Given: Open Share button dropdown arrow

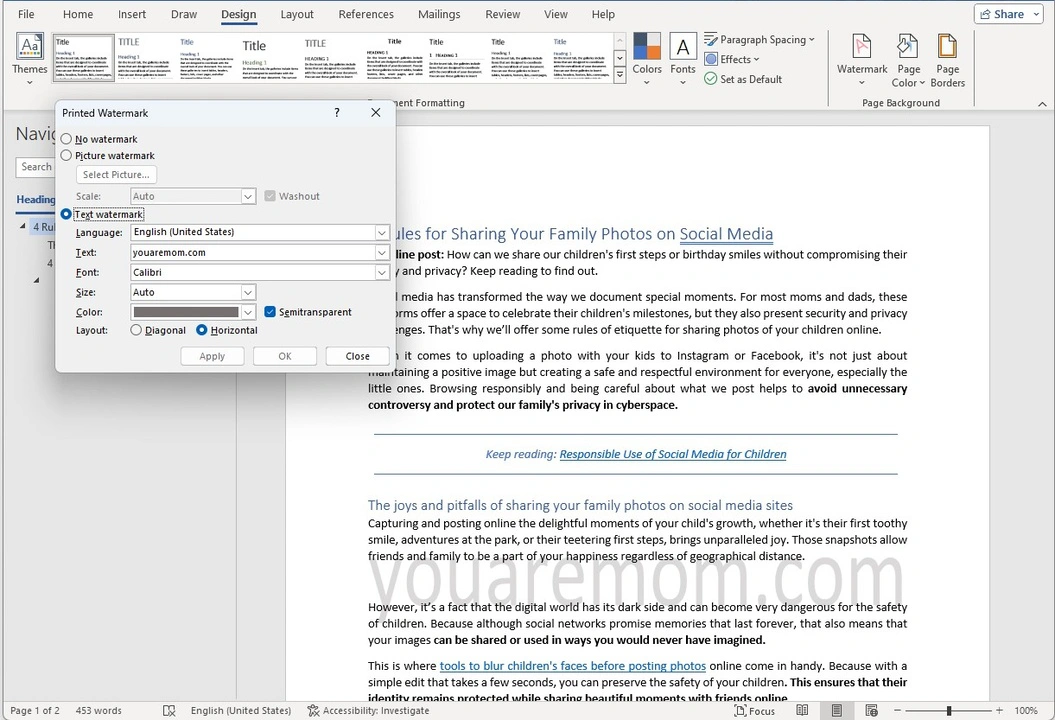Looking at the screenshot, I should point(1036,14).
